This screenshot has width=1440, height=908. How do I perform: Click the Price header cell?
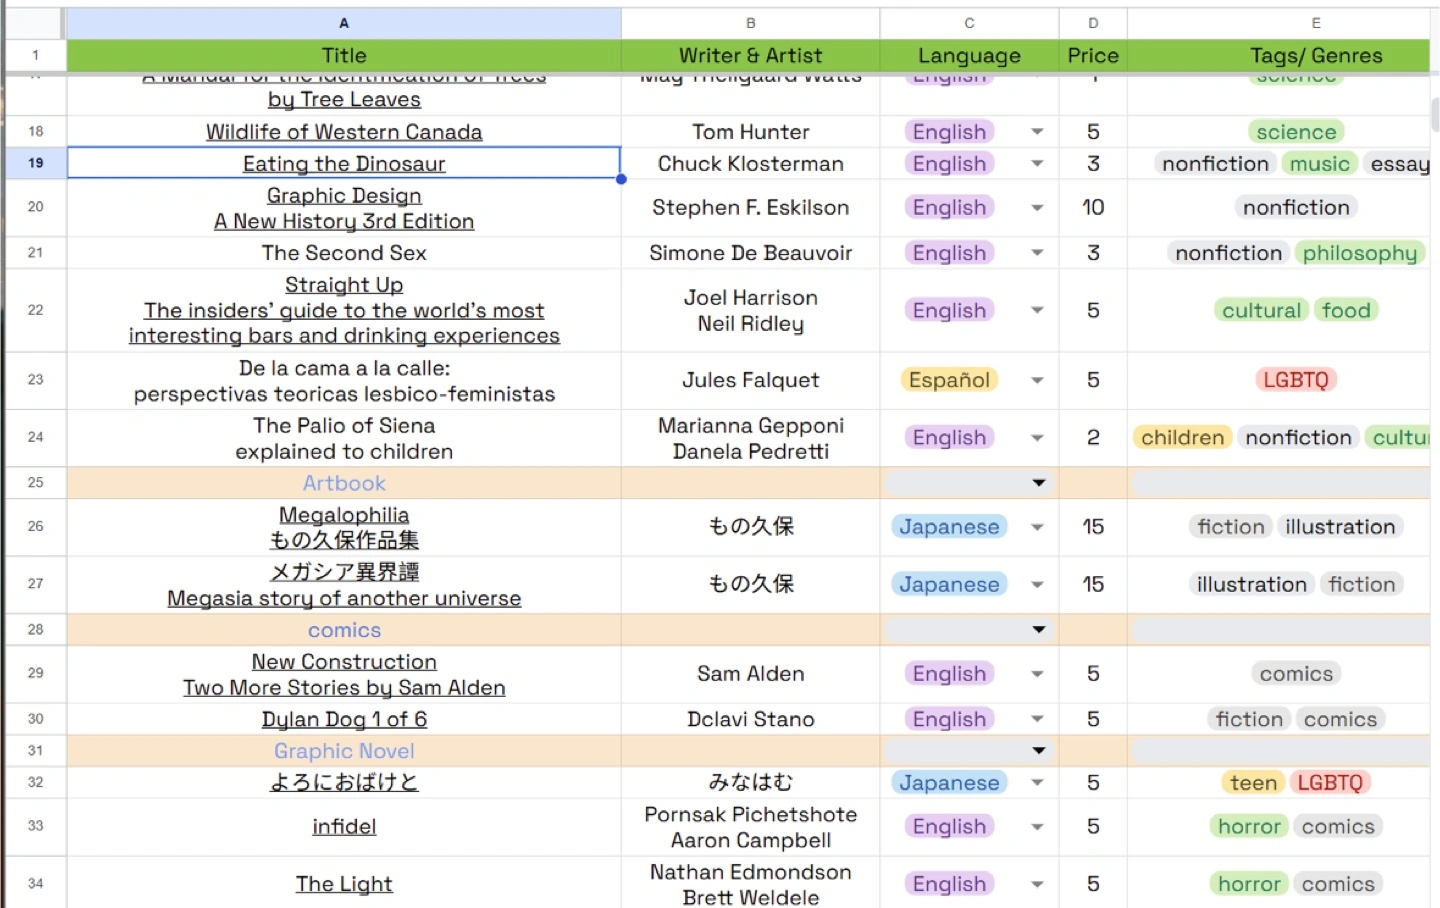pyautogui.click(x=1093, y=56)
